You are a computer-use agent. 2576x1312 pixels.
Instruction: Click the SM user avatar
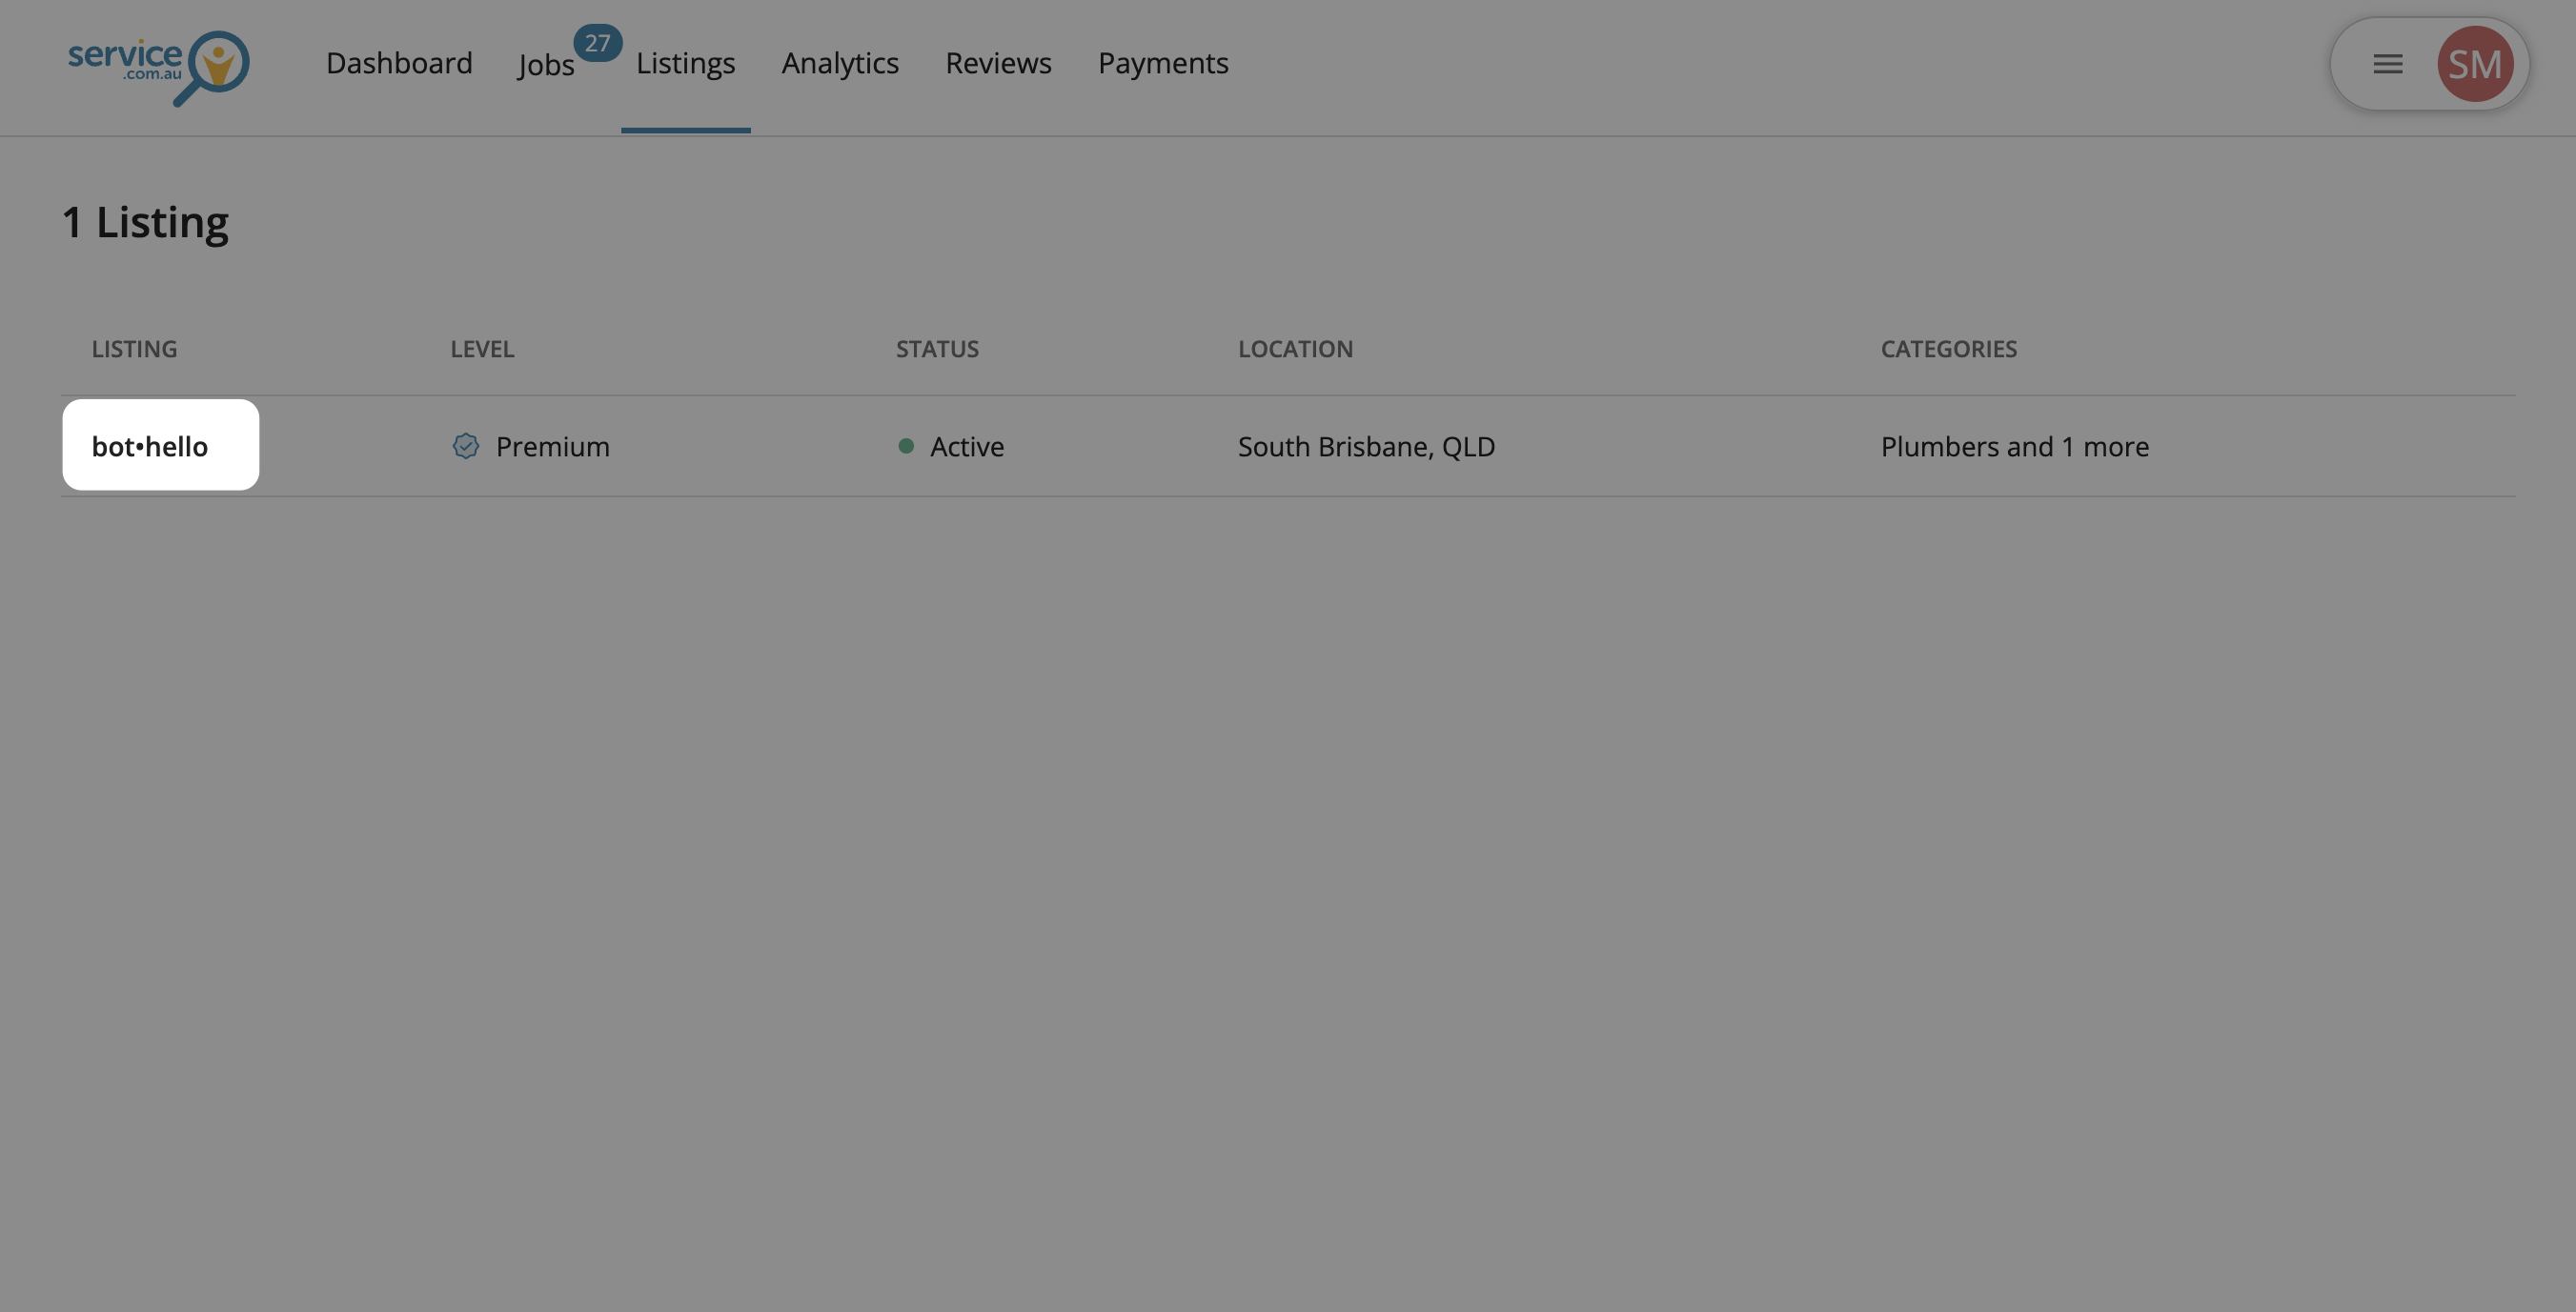click(x=2474, y=64)
